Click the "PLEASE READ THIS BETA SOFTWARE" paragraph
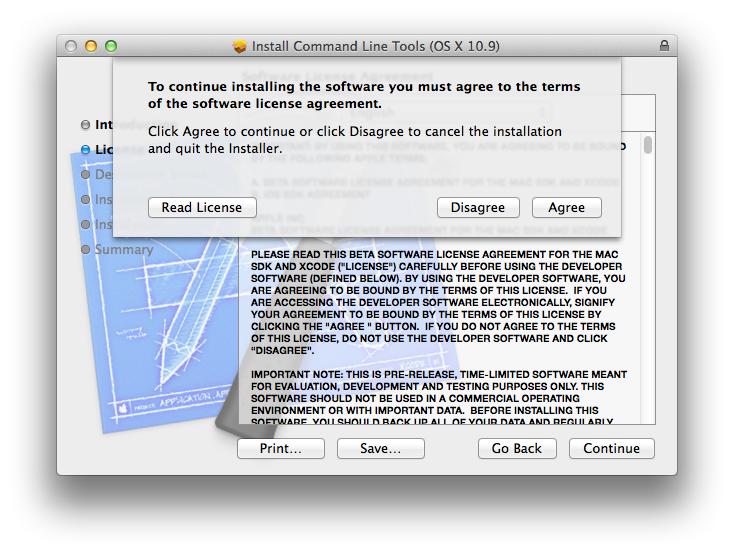Viewport: 734px width, 554px height. coord(438,303)
